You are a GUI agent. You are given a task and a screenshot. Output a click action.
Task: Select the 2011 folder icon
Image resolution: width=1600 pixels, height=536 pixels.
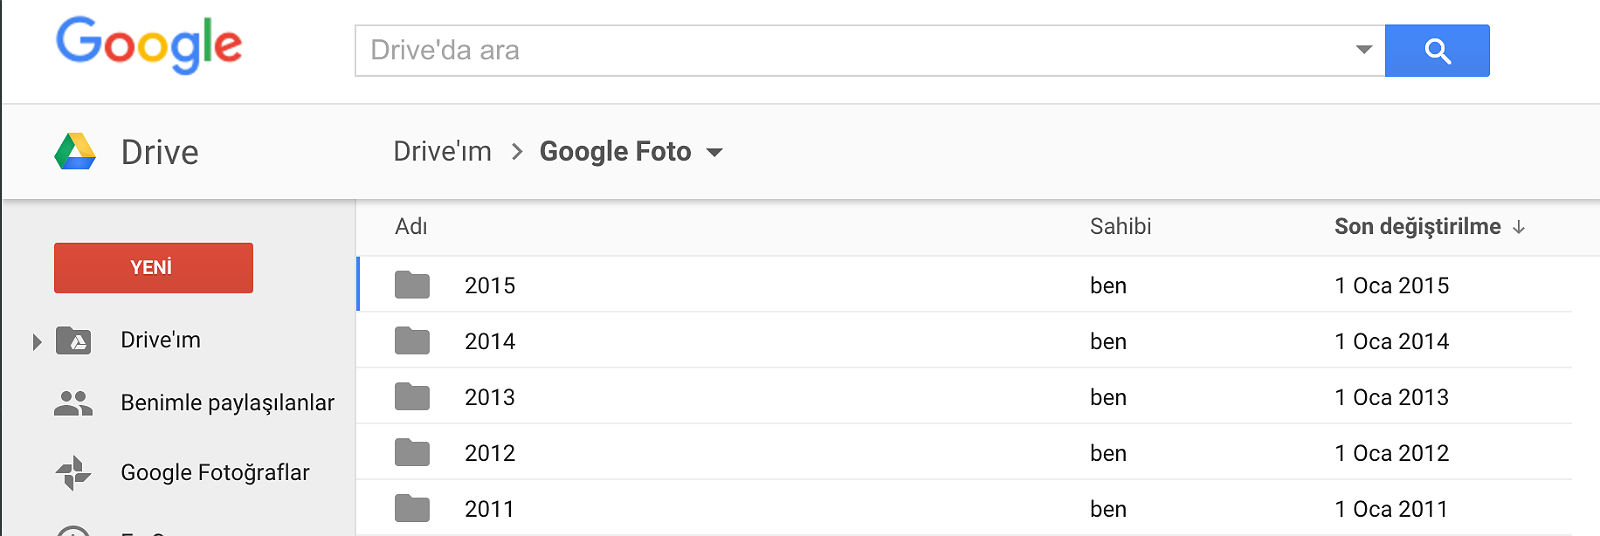(x=412, y=509)
